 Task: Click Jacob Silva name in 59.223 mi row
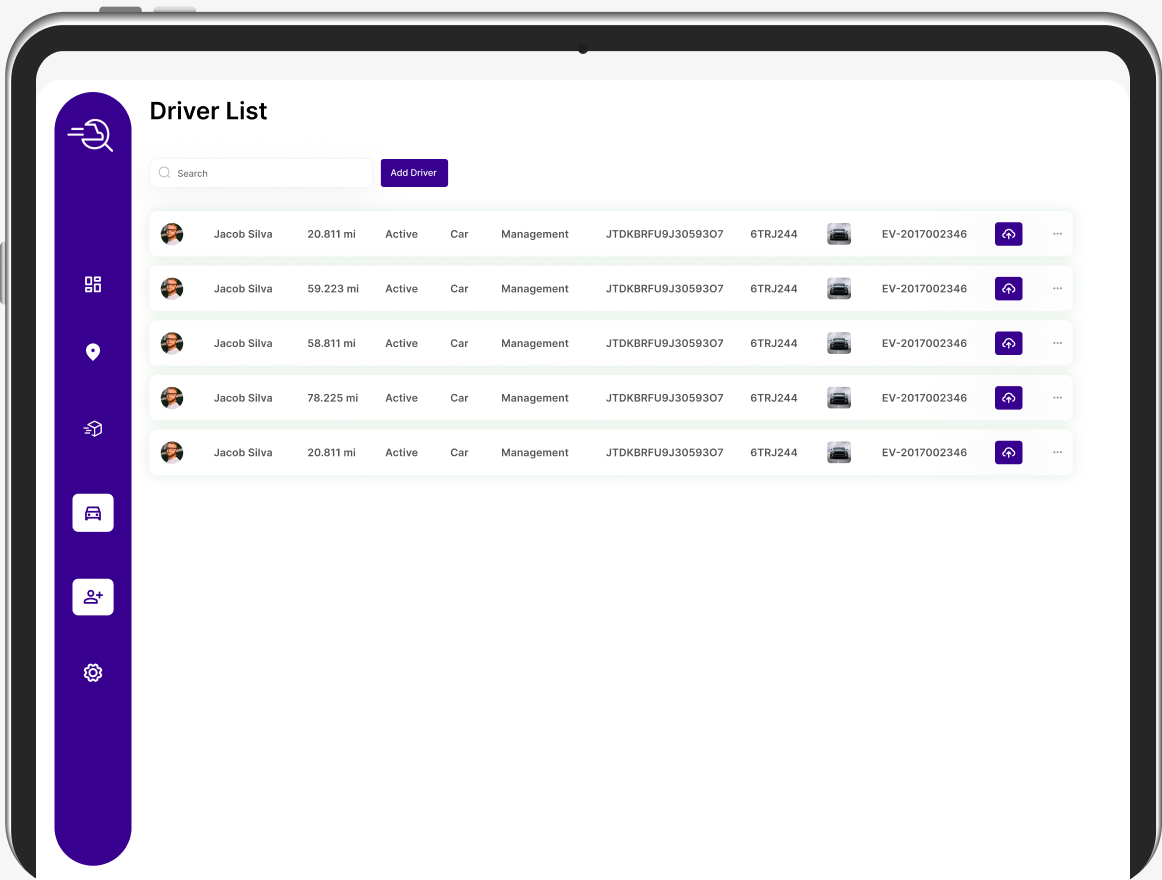243,288
